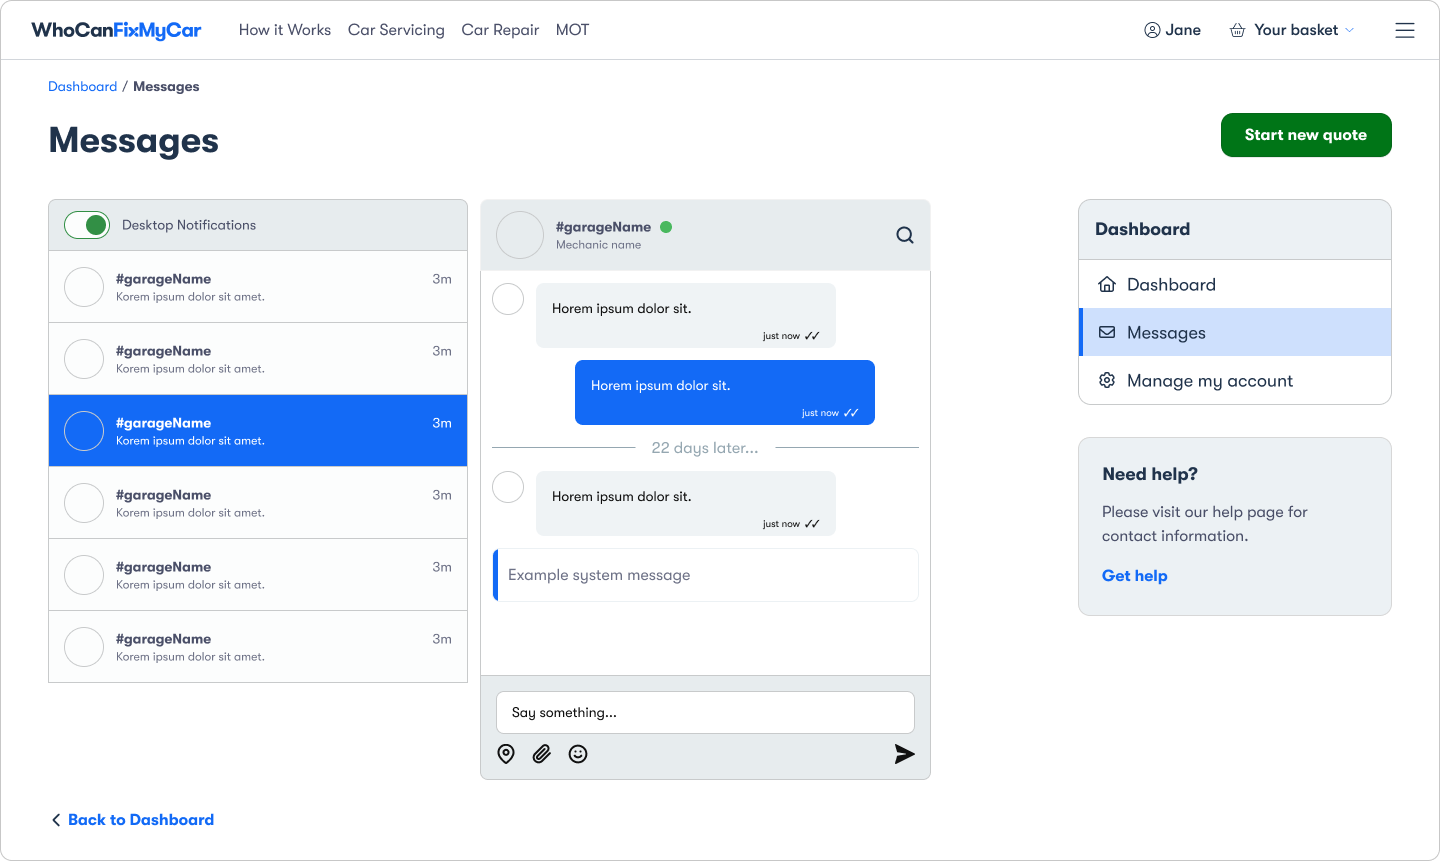Open the hamburger menu

click(x=1405, y=30)
